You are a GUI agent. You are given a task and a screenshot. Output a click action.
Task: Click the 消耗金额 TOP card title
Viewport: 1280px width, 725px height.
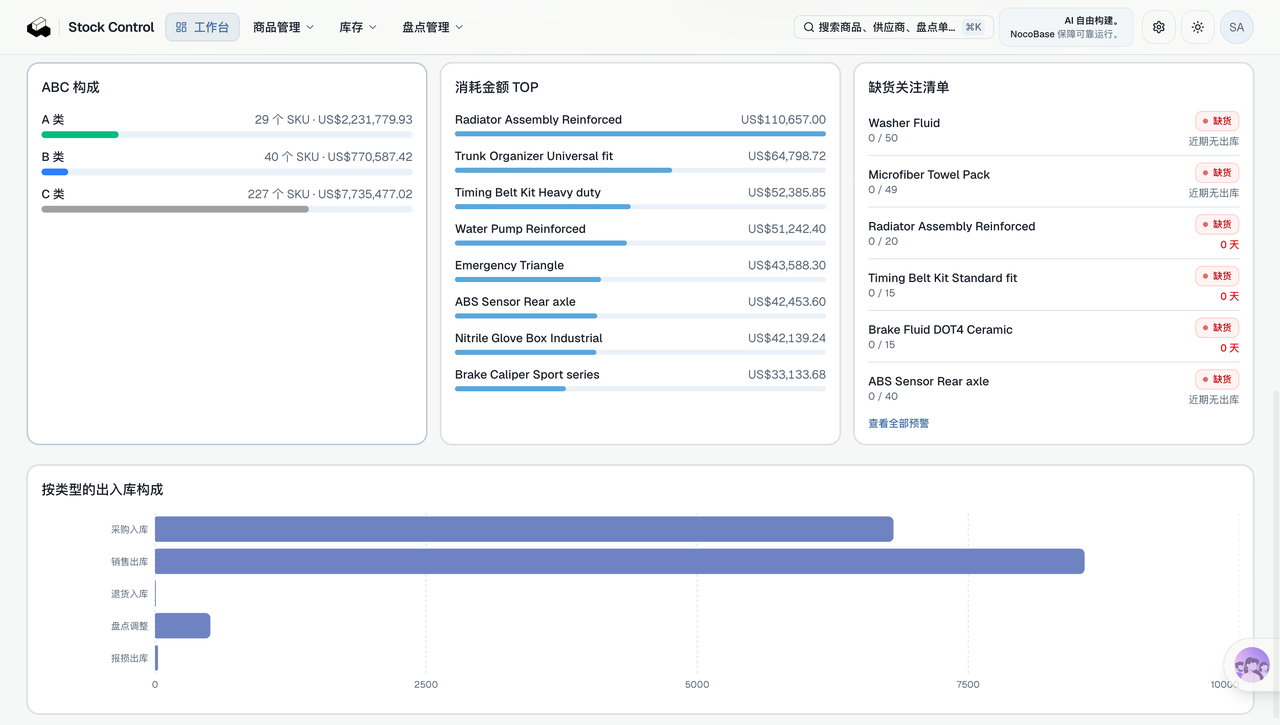[497, 87]
